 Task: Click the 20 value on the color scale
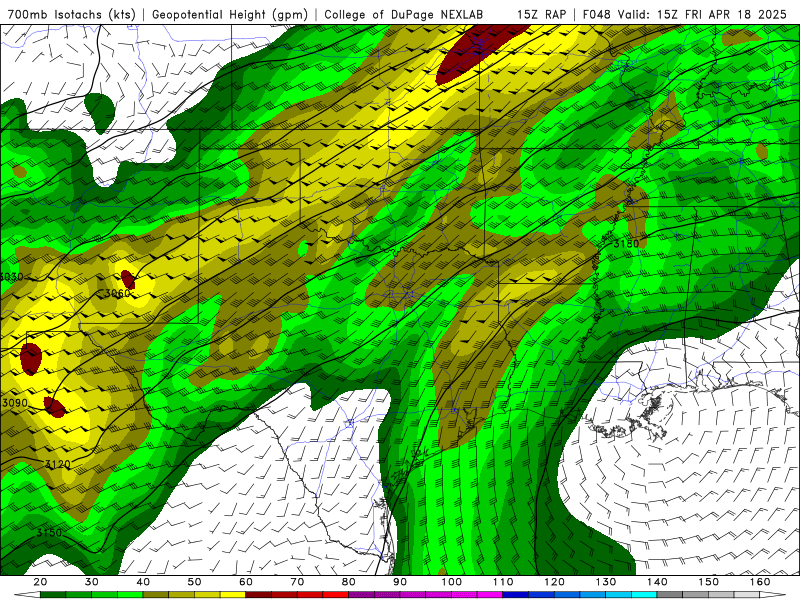pyautogui.click(x=40, y=582)
